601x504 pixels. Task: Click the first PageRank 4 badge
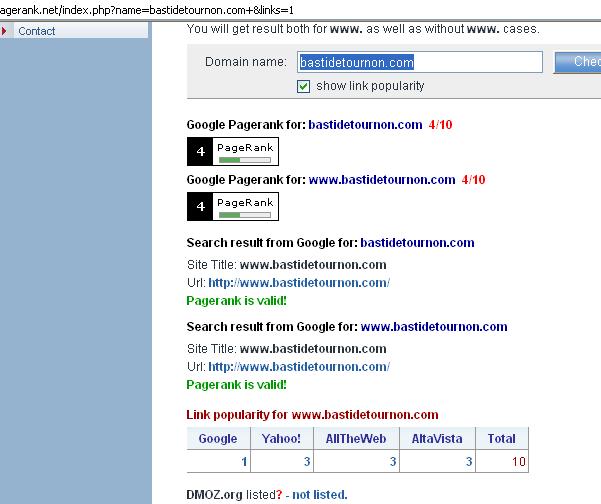click(233, 151)
